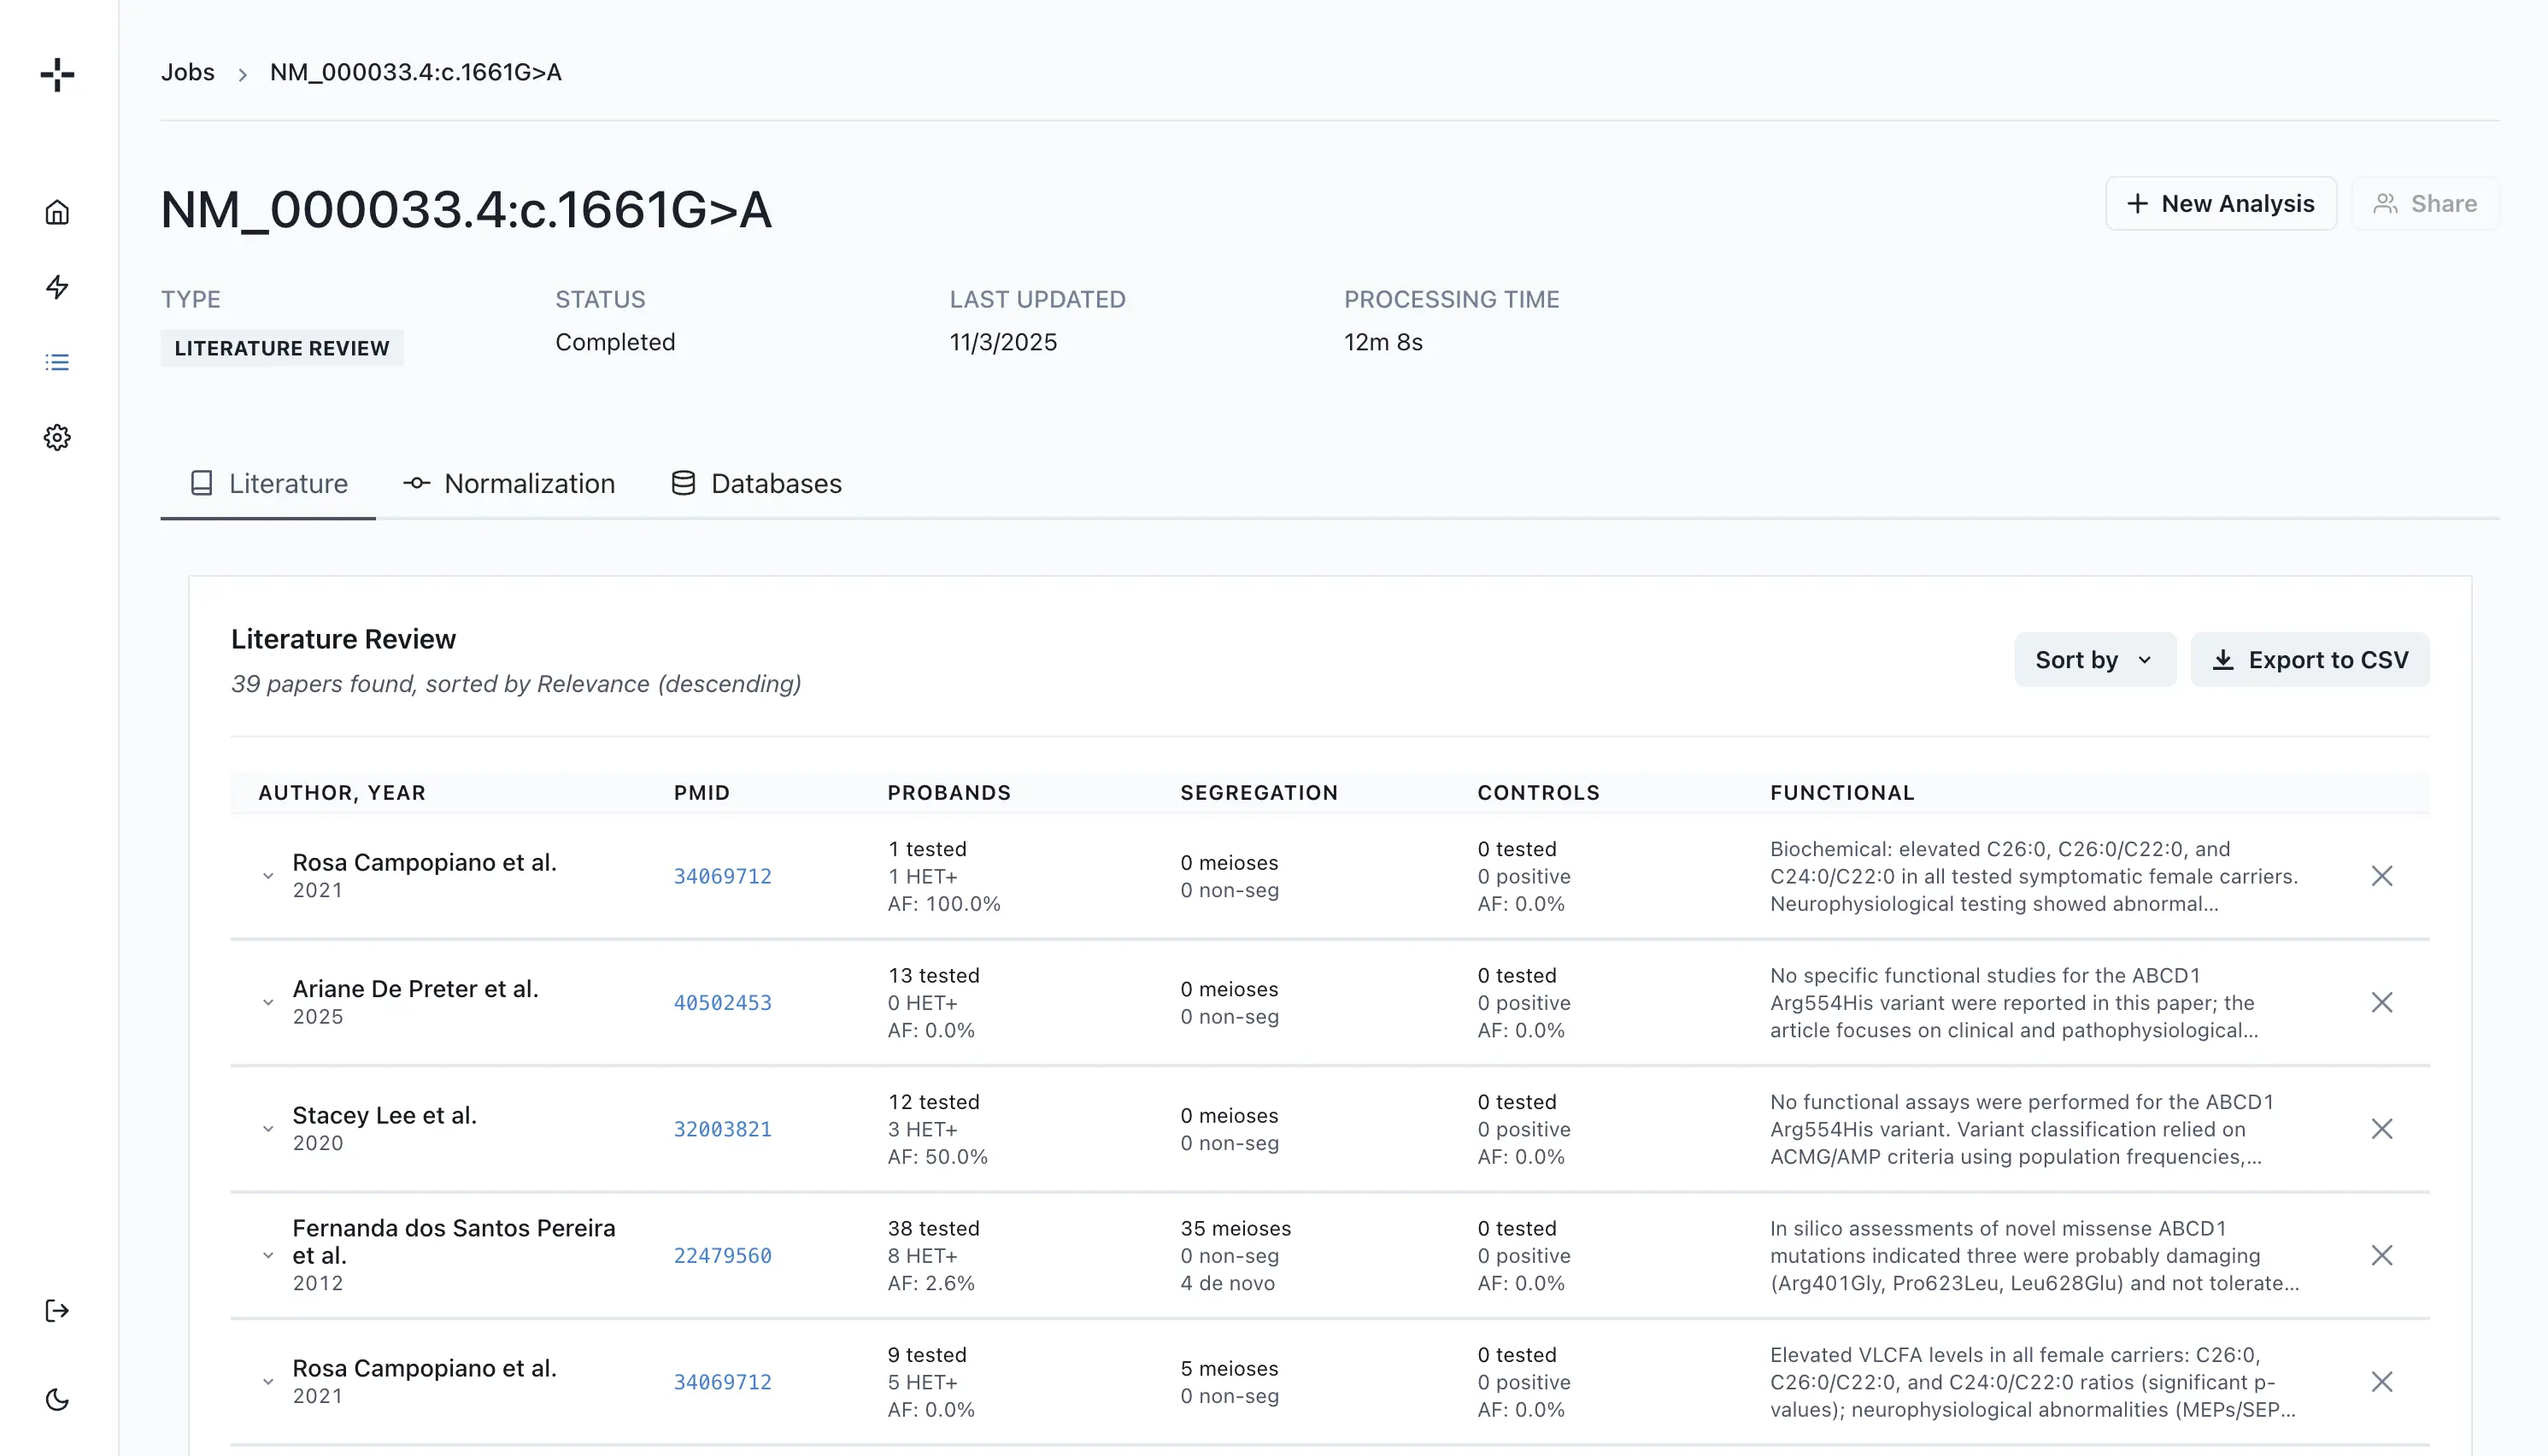Log out using the sign-out icon
This screenshot has height=1456, width=2548.
pos(57,1311)
